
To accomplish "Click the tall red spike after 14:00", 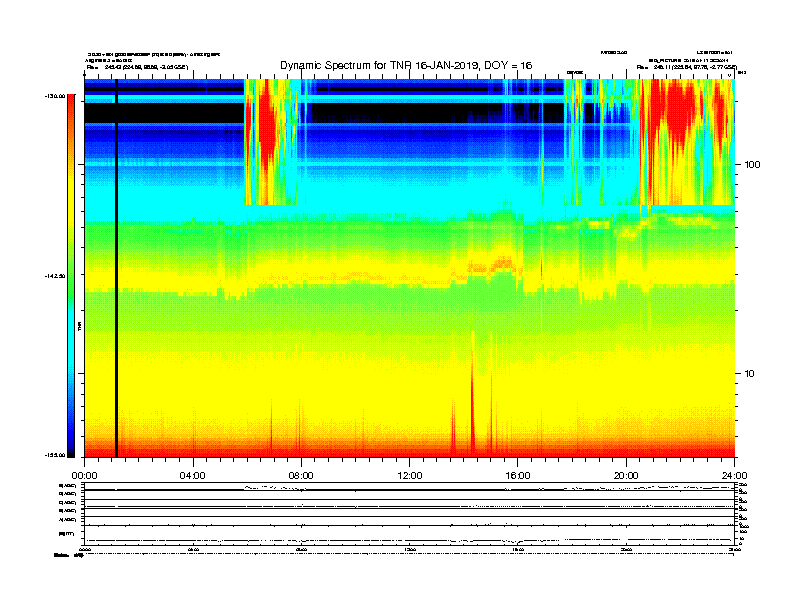I will pos(473,394).
